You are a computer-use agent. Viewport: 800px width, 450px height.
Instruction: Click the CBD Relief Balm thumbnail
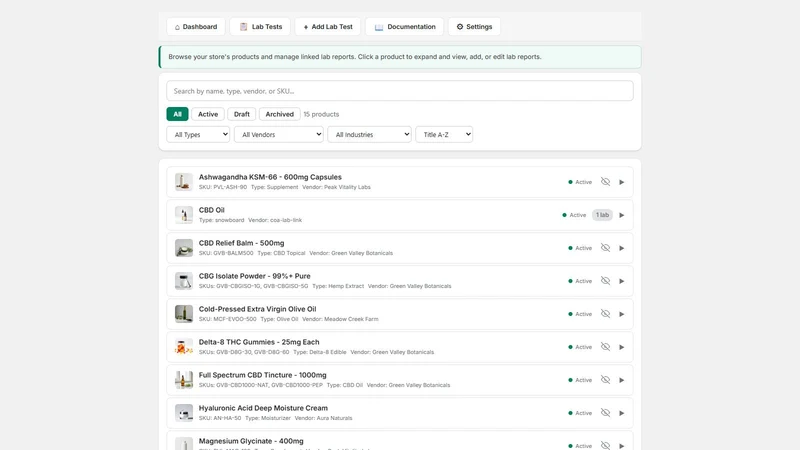(184, 248)
